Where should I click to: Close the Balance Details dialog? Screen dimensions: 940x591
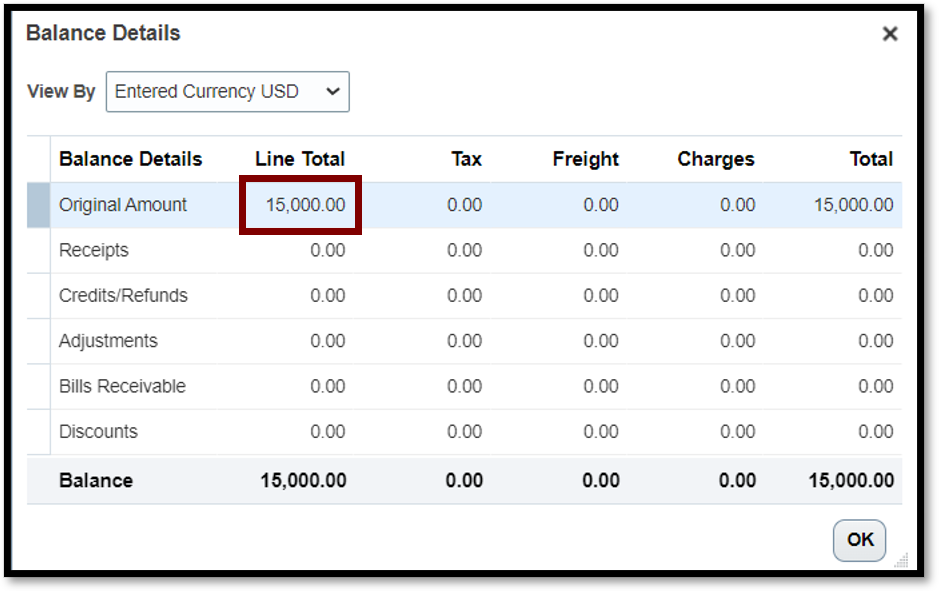[x=890, y=34]
